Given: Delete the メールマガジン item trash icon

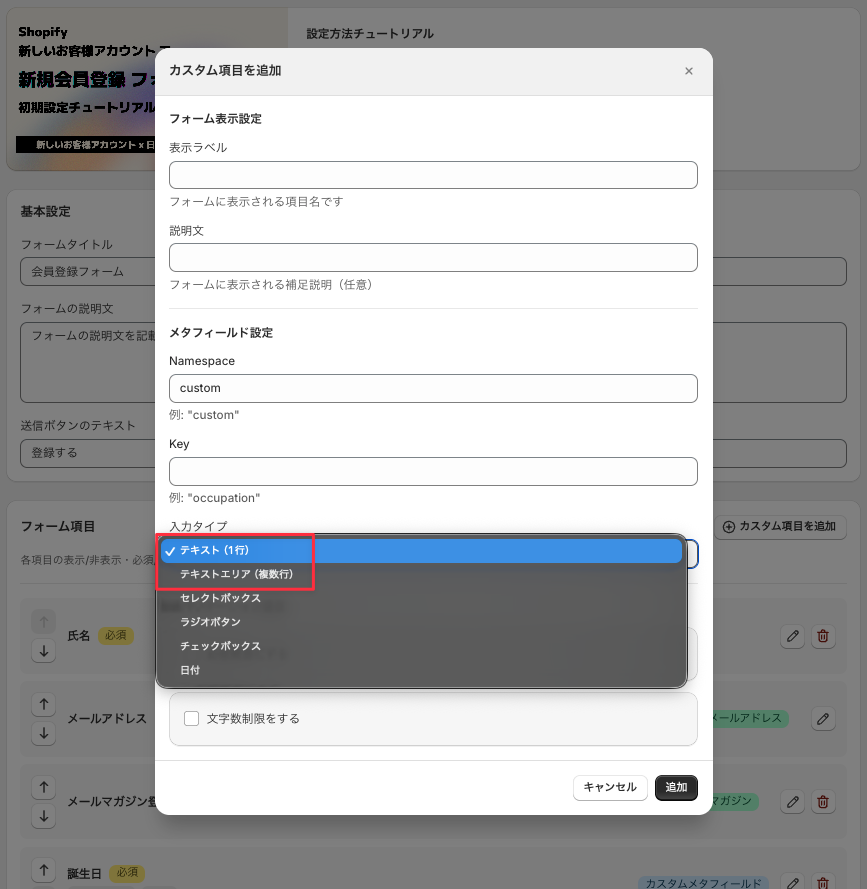Looking at the screenshot, I should coord(823,802).
